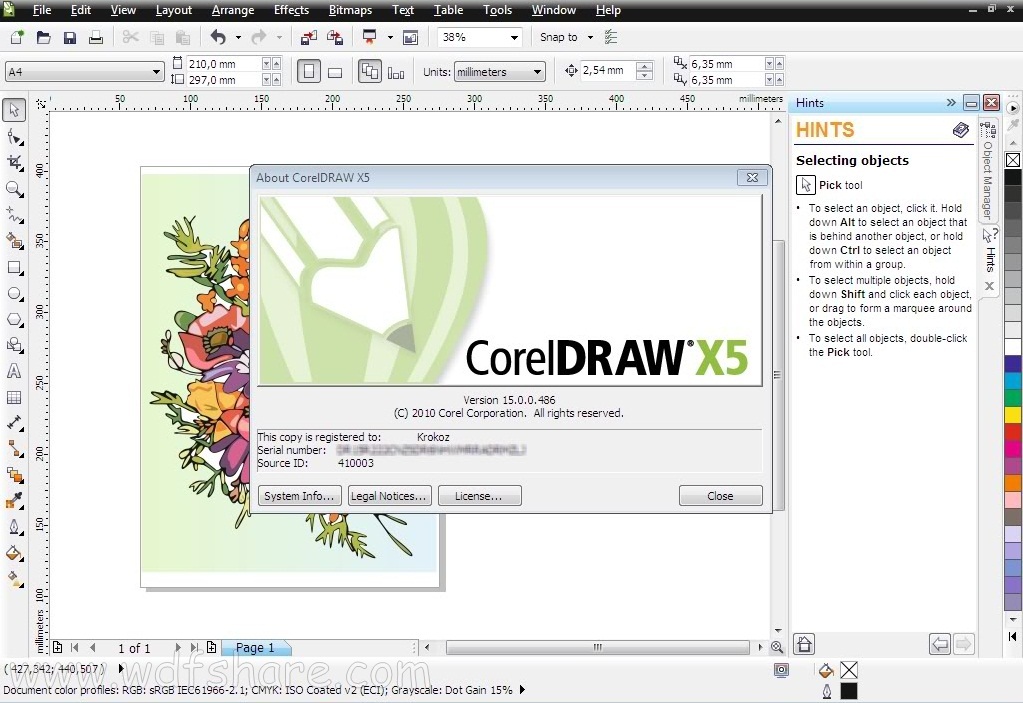Click the Legal Notices button
The image size is (1023, 703).
click(389, 496)
